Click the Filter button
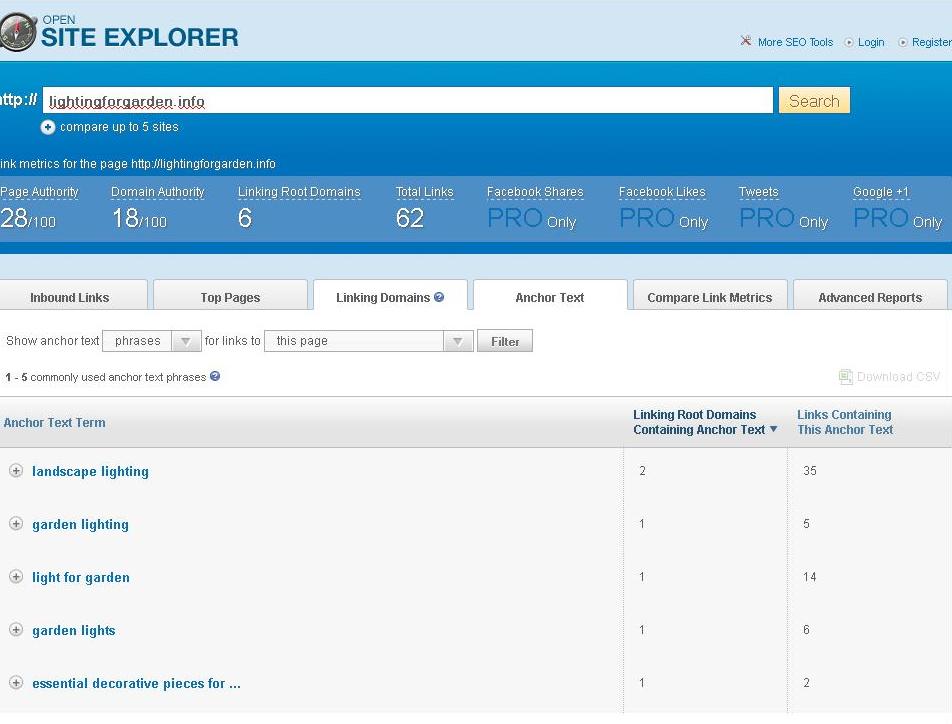The height and width of the screenshot is (724, 952). tap(505, 341)
